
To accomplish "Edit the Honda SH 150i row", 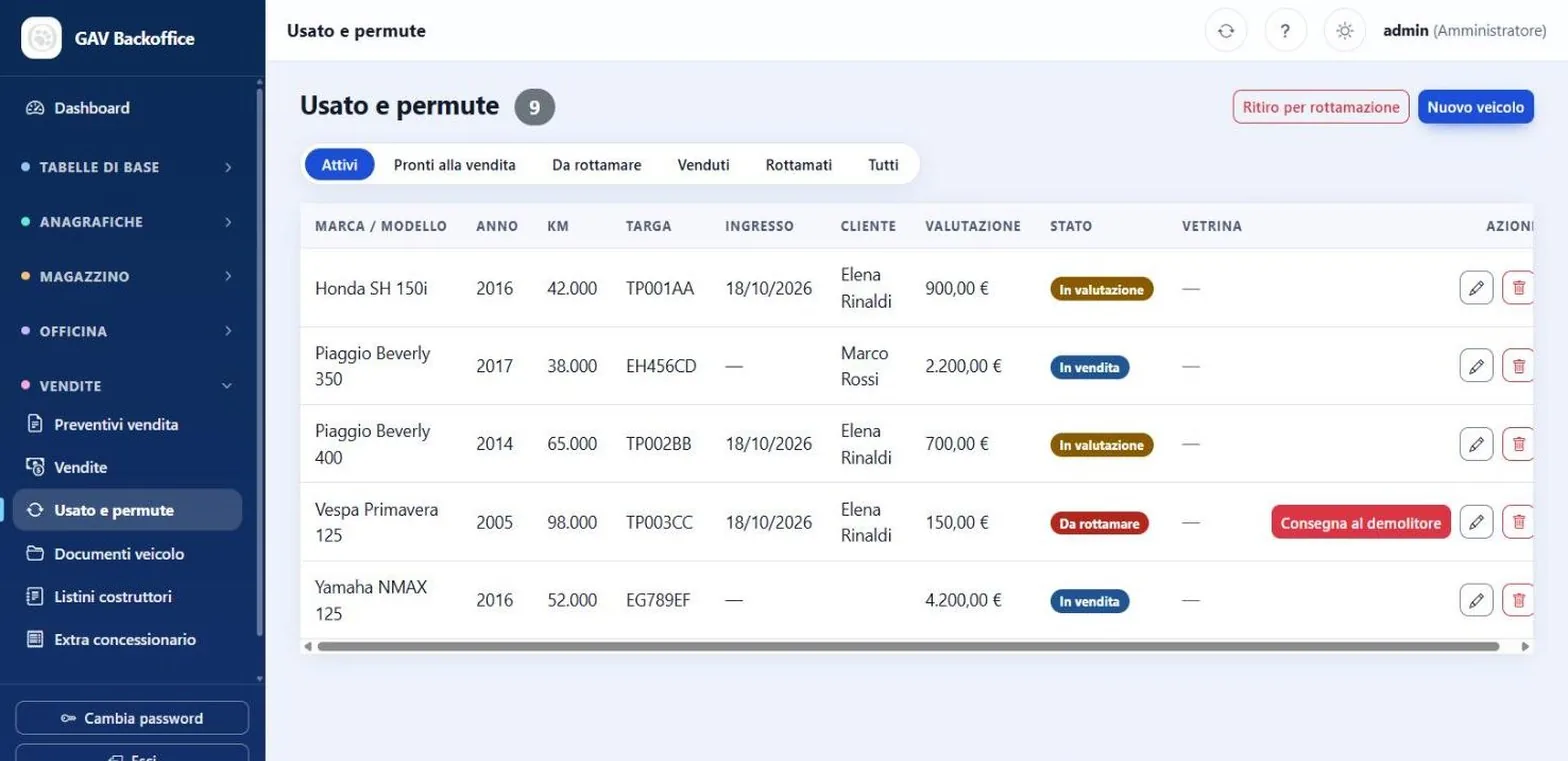I will pyautogui.click(x=1476, y=288).
